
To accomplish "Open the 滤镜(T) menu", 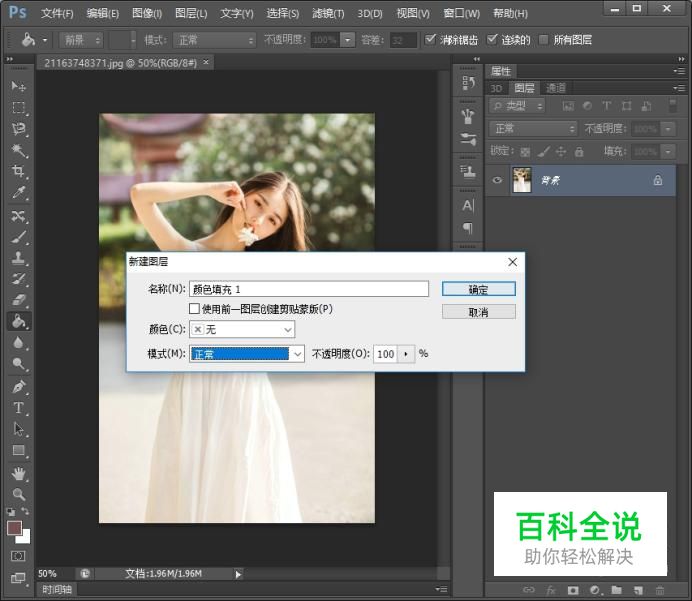I will click(x=328, y=13).
